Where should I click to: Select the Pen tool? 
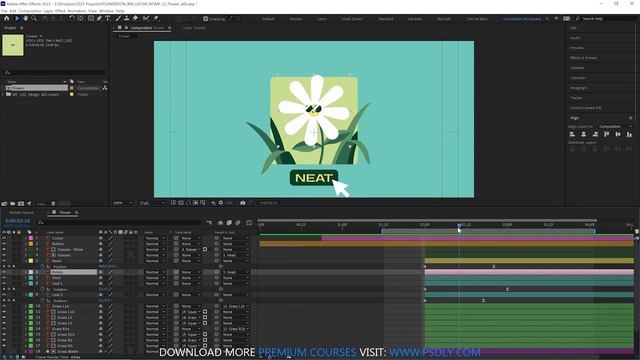99,18
